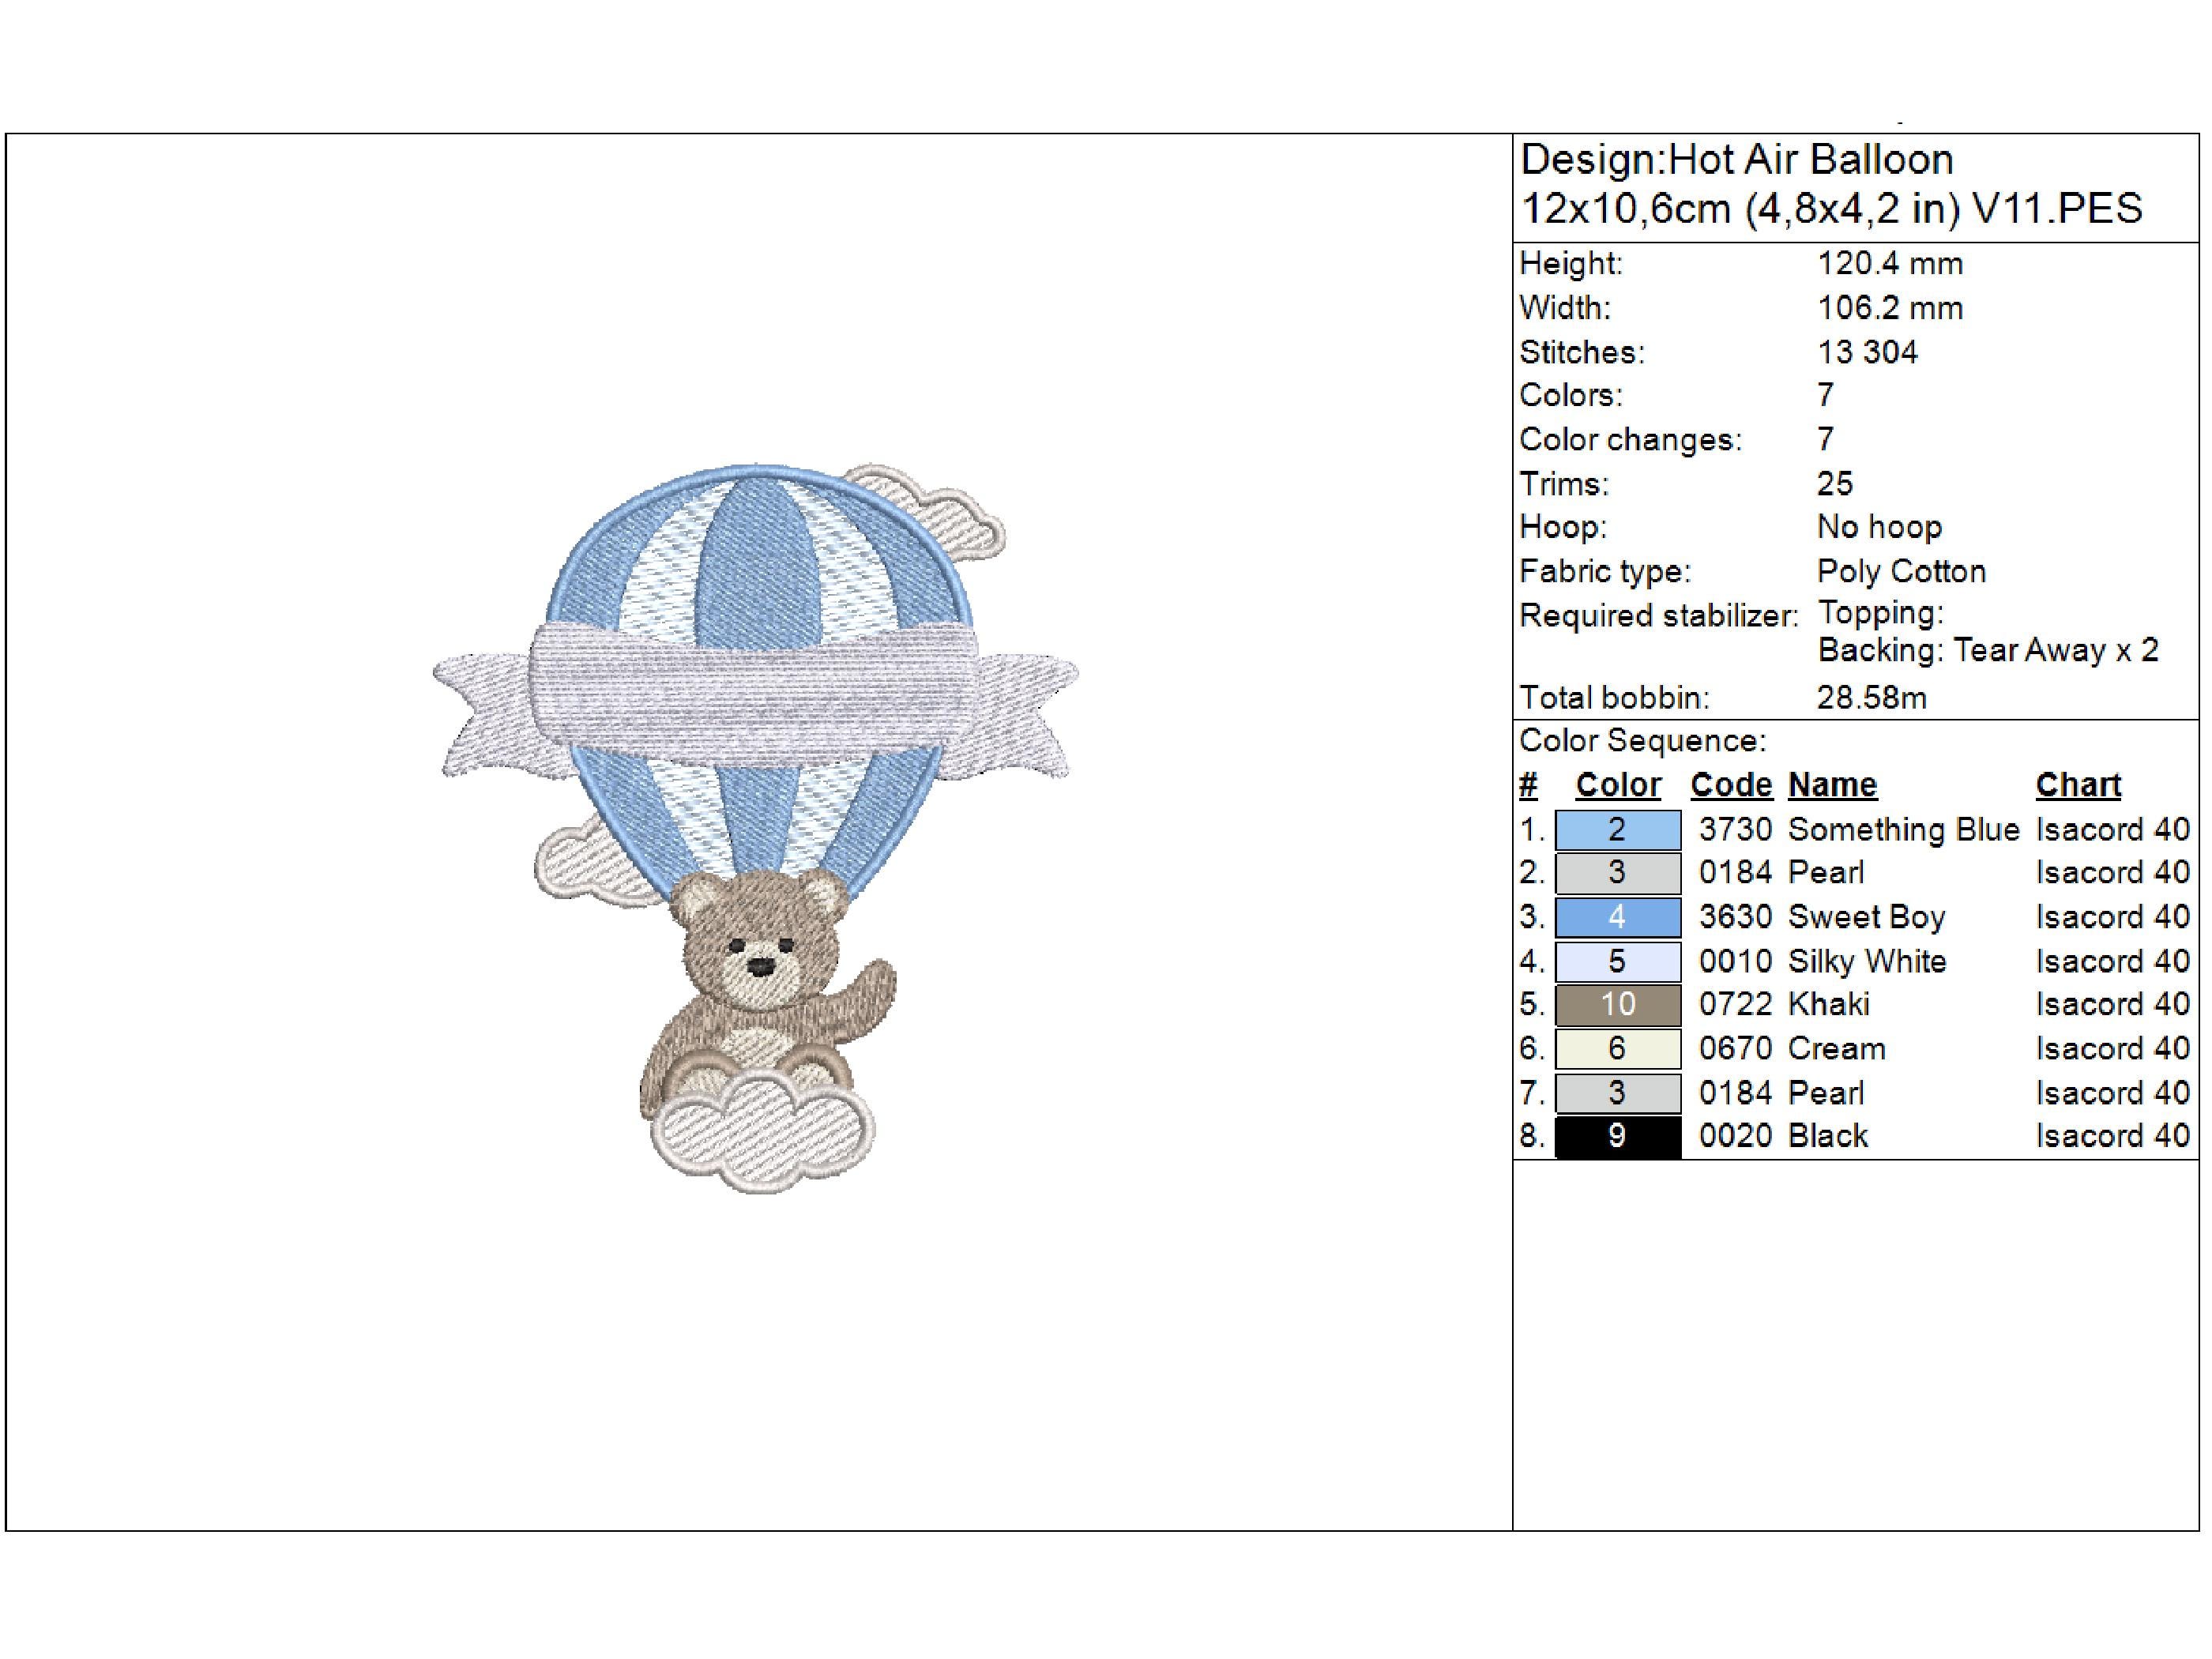
Task: Click the trims value '25'
Action: pos(1835,484)
